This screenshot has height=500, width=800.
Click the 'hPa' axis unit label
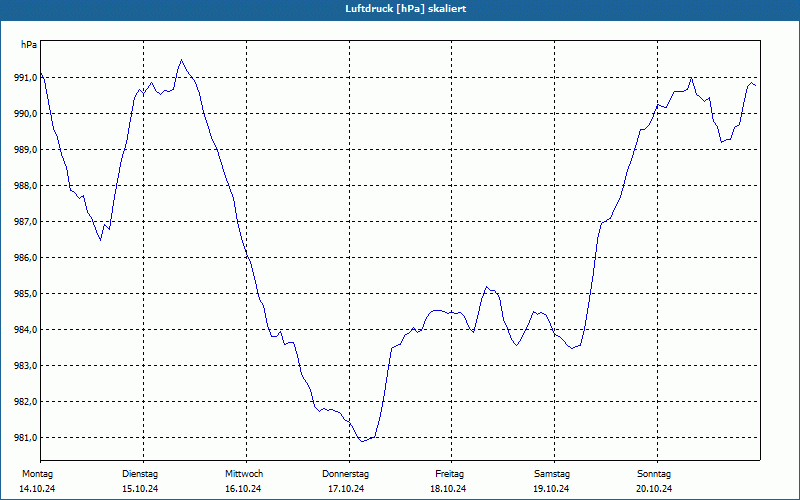click(x=29, y=45)
